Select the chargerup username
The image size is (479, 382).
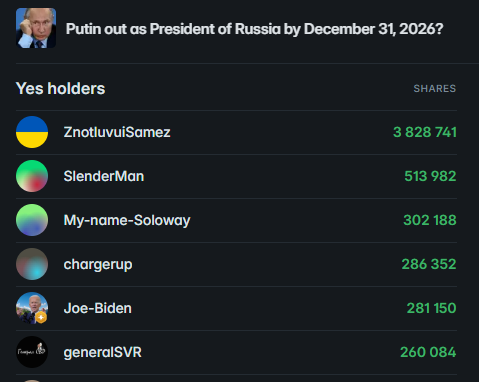click(x=98, y=265)
